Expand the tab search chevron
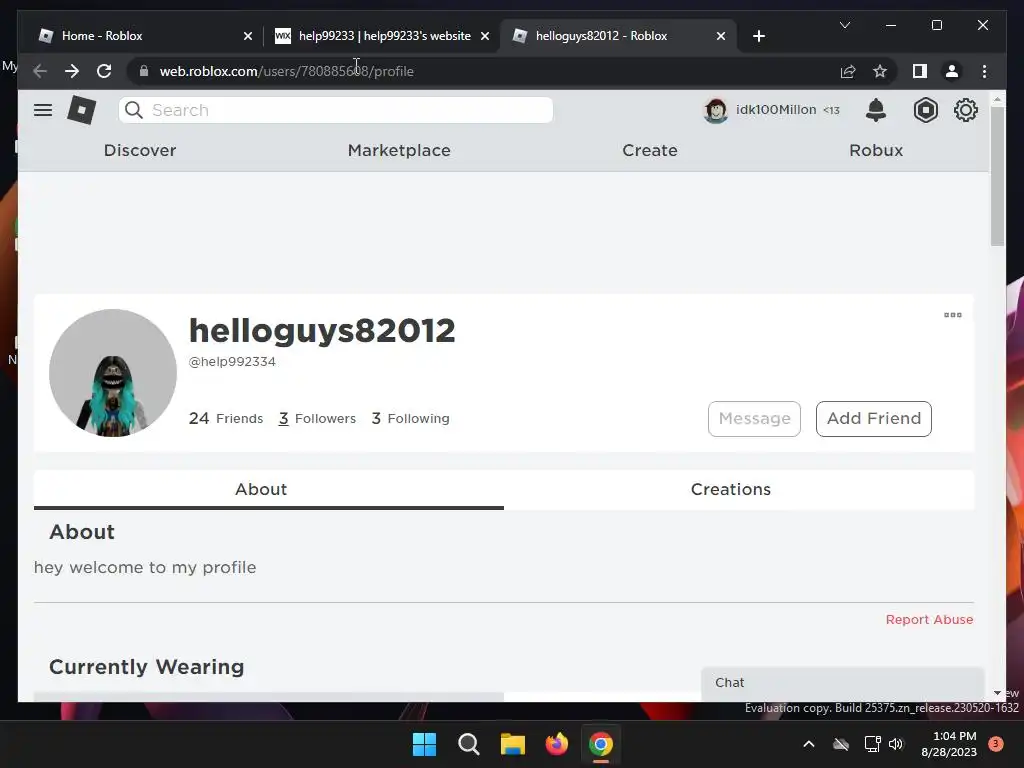Viewport: 1024px width, 768px height. click(844, 25)
